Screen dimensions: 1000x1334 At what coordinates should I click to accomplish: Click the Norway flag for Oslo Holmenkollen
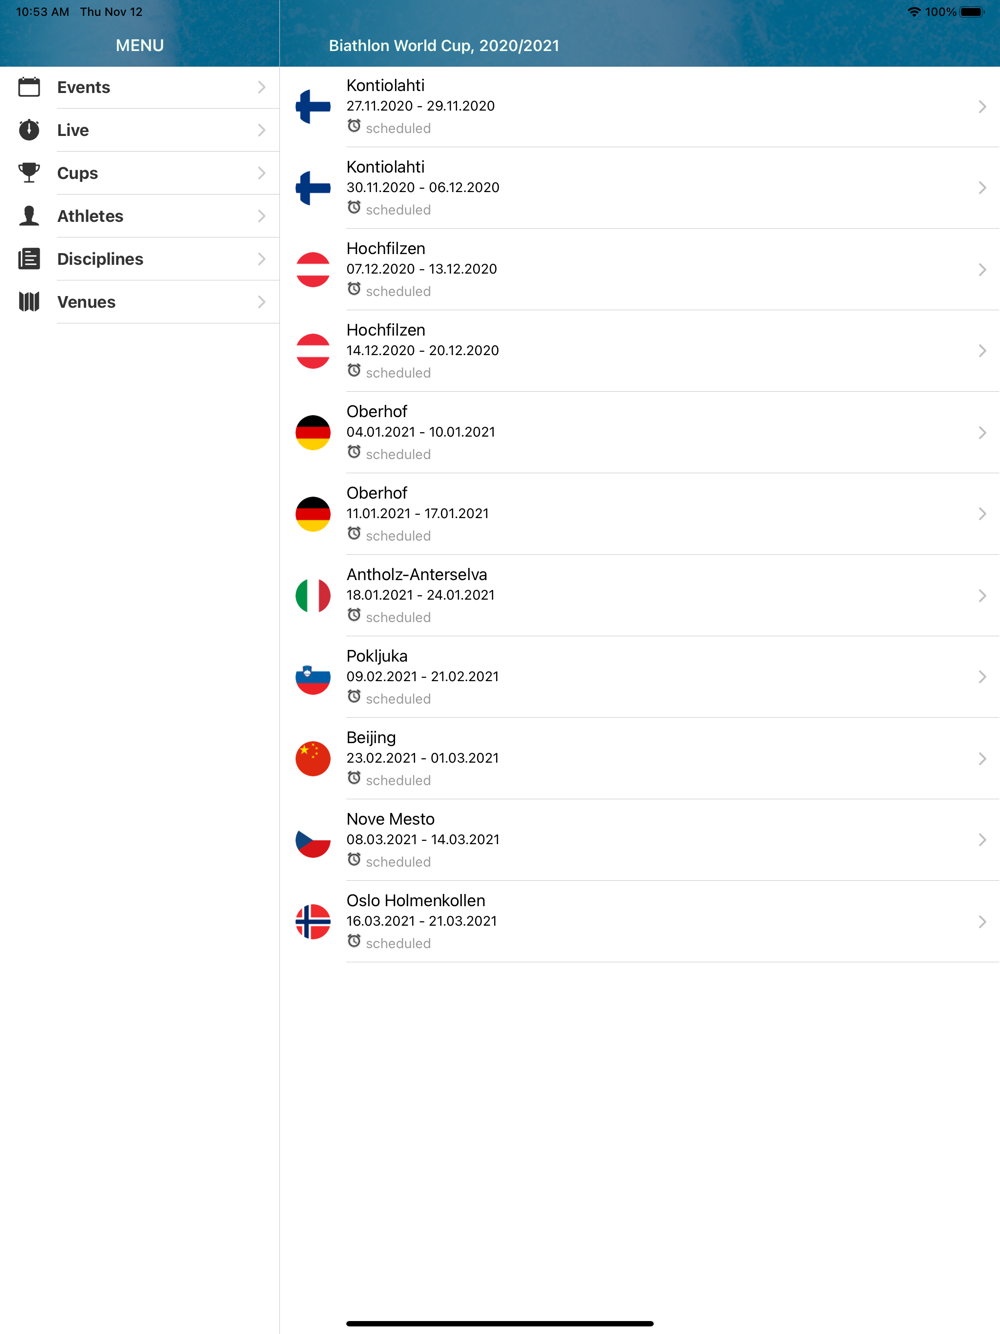(313, 922)
